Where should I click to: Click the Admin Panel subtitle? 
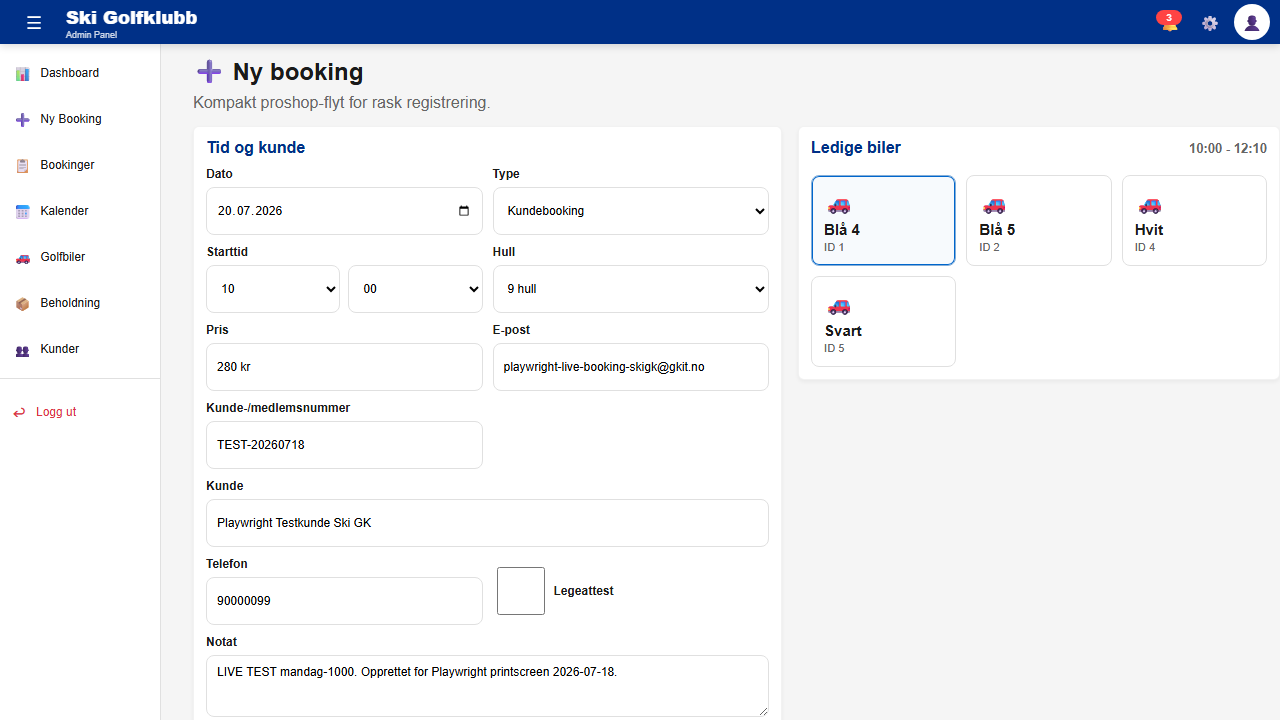[92, 34]
